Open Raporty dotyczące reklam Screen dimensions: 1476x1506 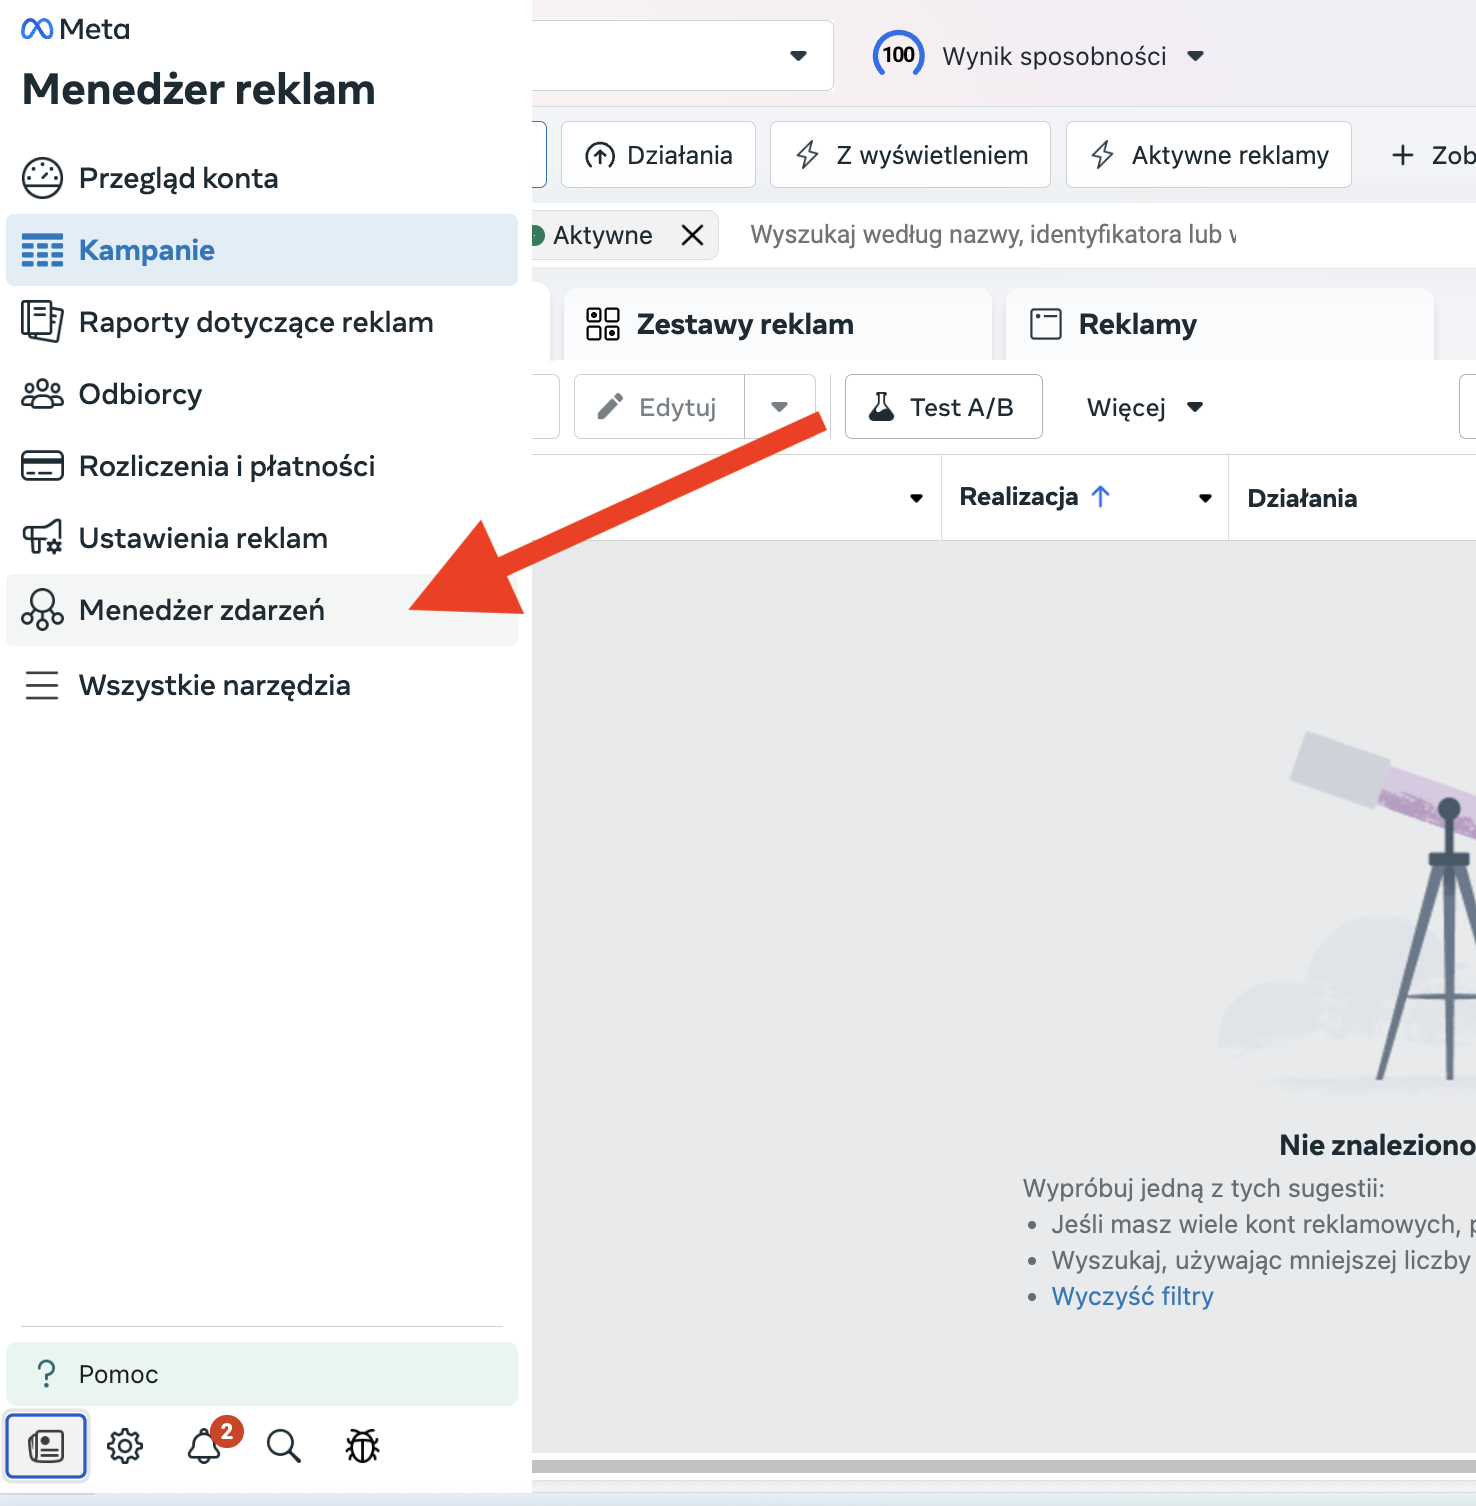[x=262, y=322]
